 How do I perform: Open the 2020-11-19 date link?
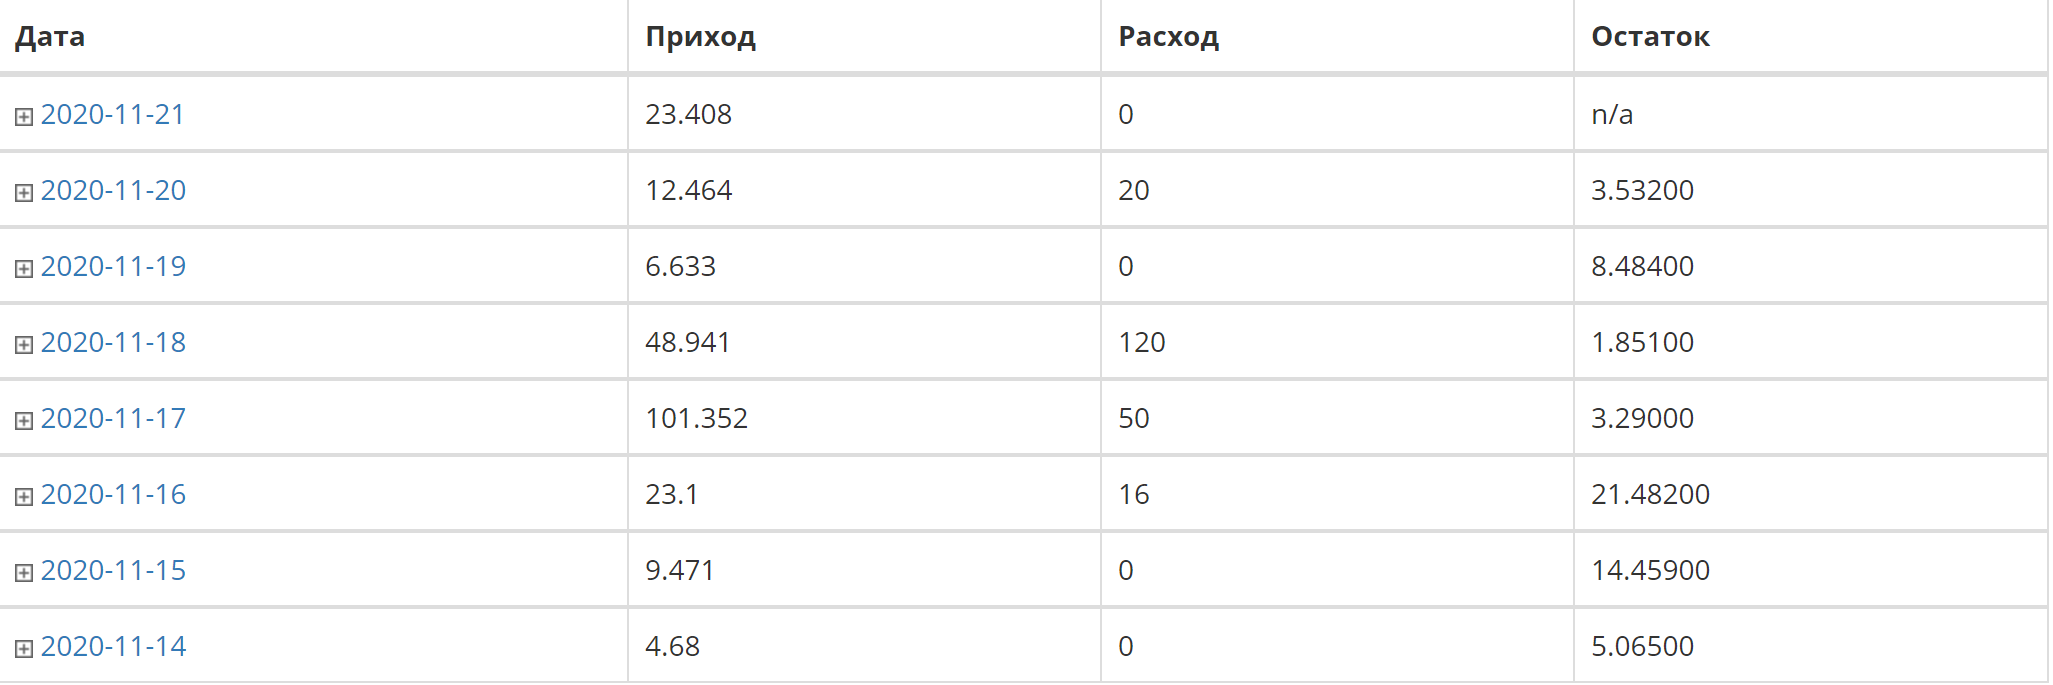pyautogui.click(x=113, y=266)
